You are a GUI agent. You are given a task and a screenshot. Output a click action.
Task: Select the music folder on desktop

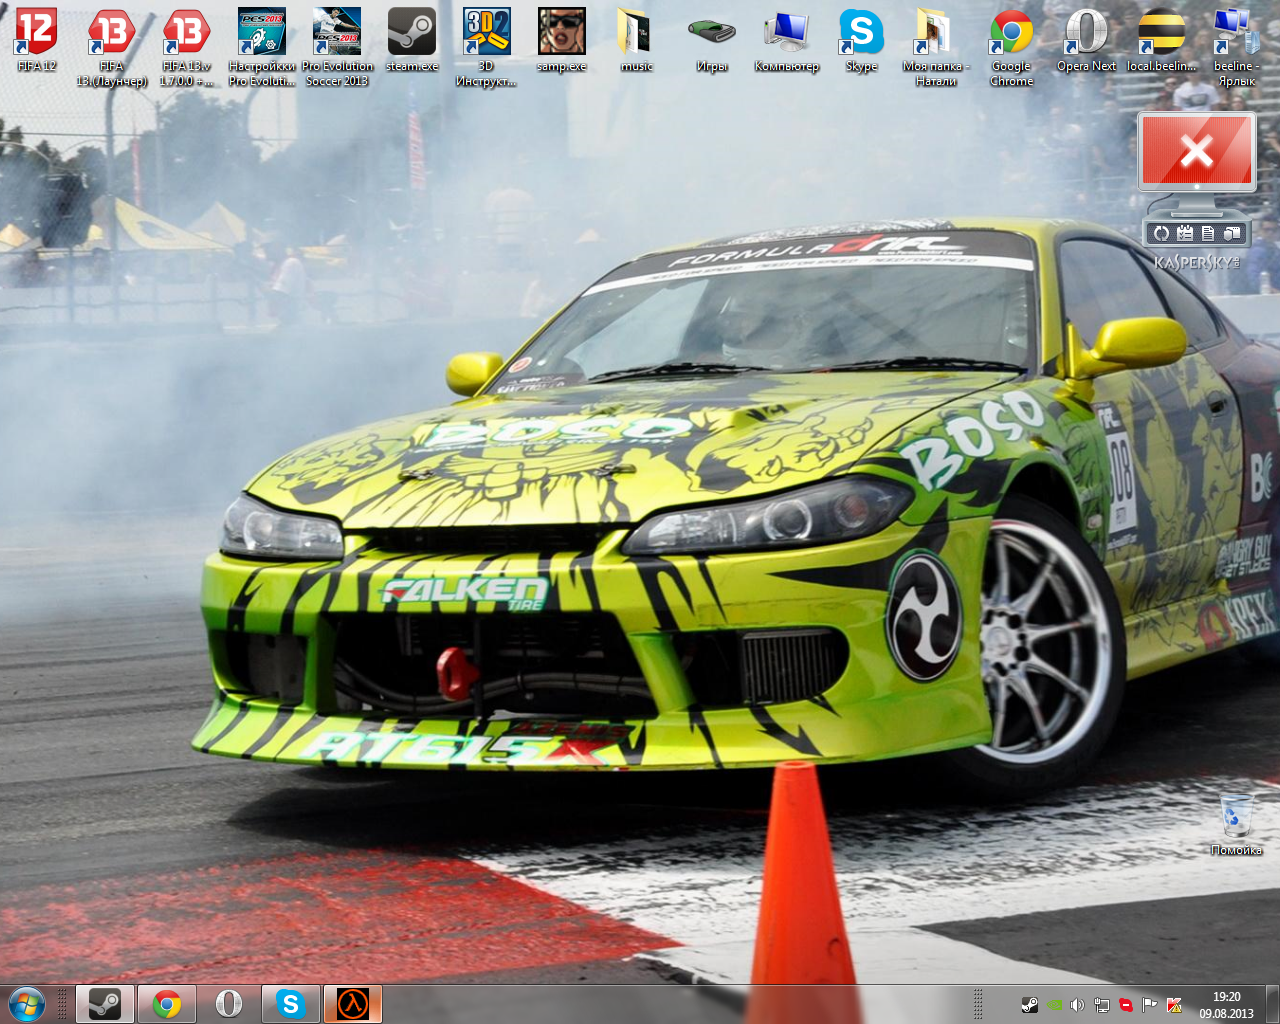636,34
